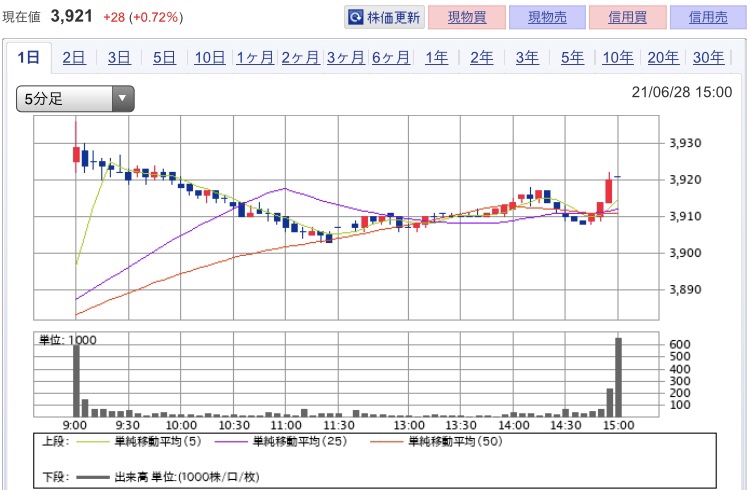
Task: Open the 信用買 margin buy link
Action: [x=628, y=18]
